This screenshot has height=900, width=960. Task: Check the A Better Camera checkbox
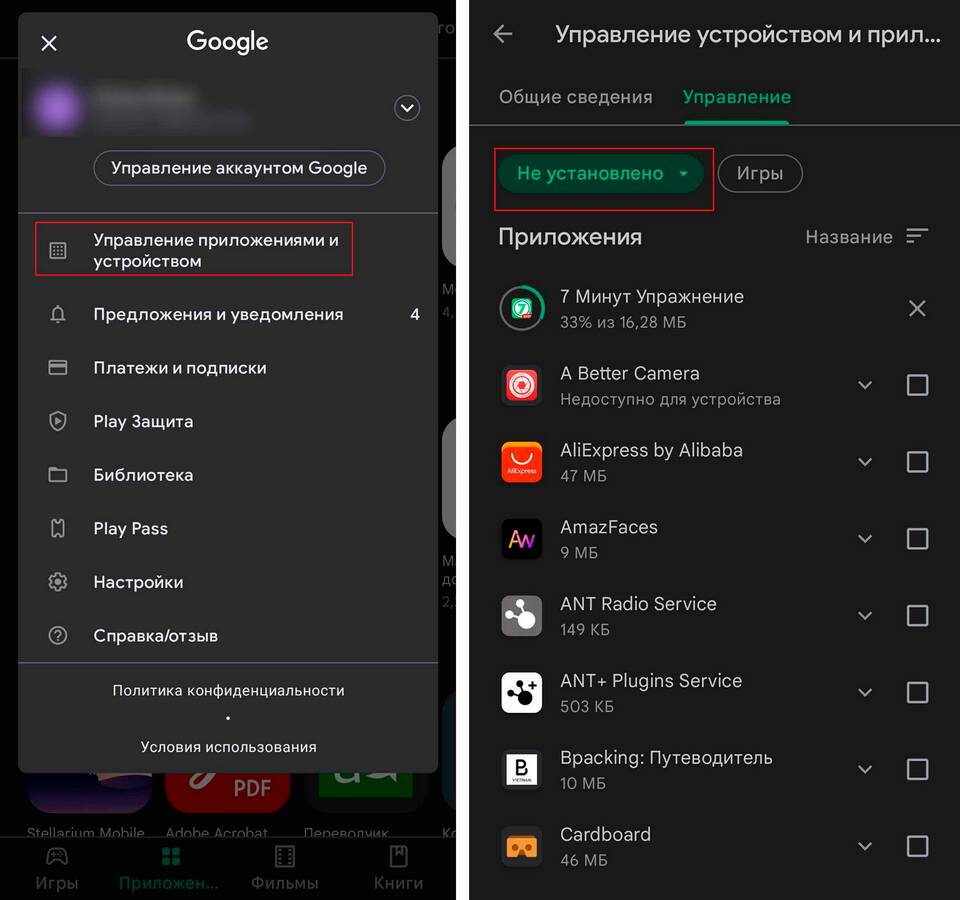pos(917,385)
